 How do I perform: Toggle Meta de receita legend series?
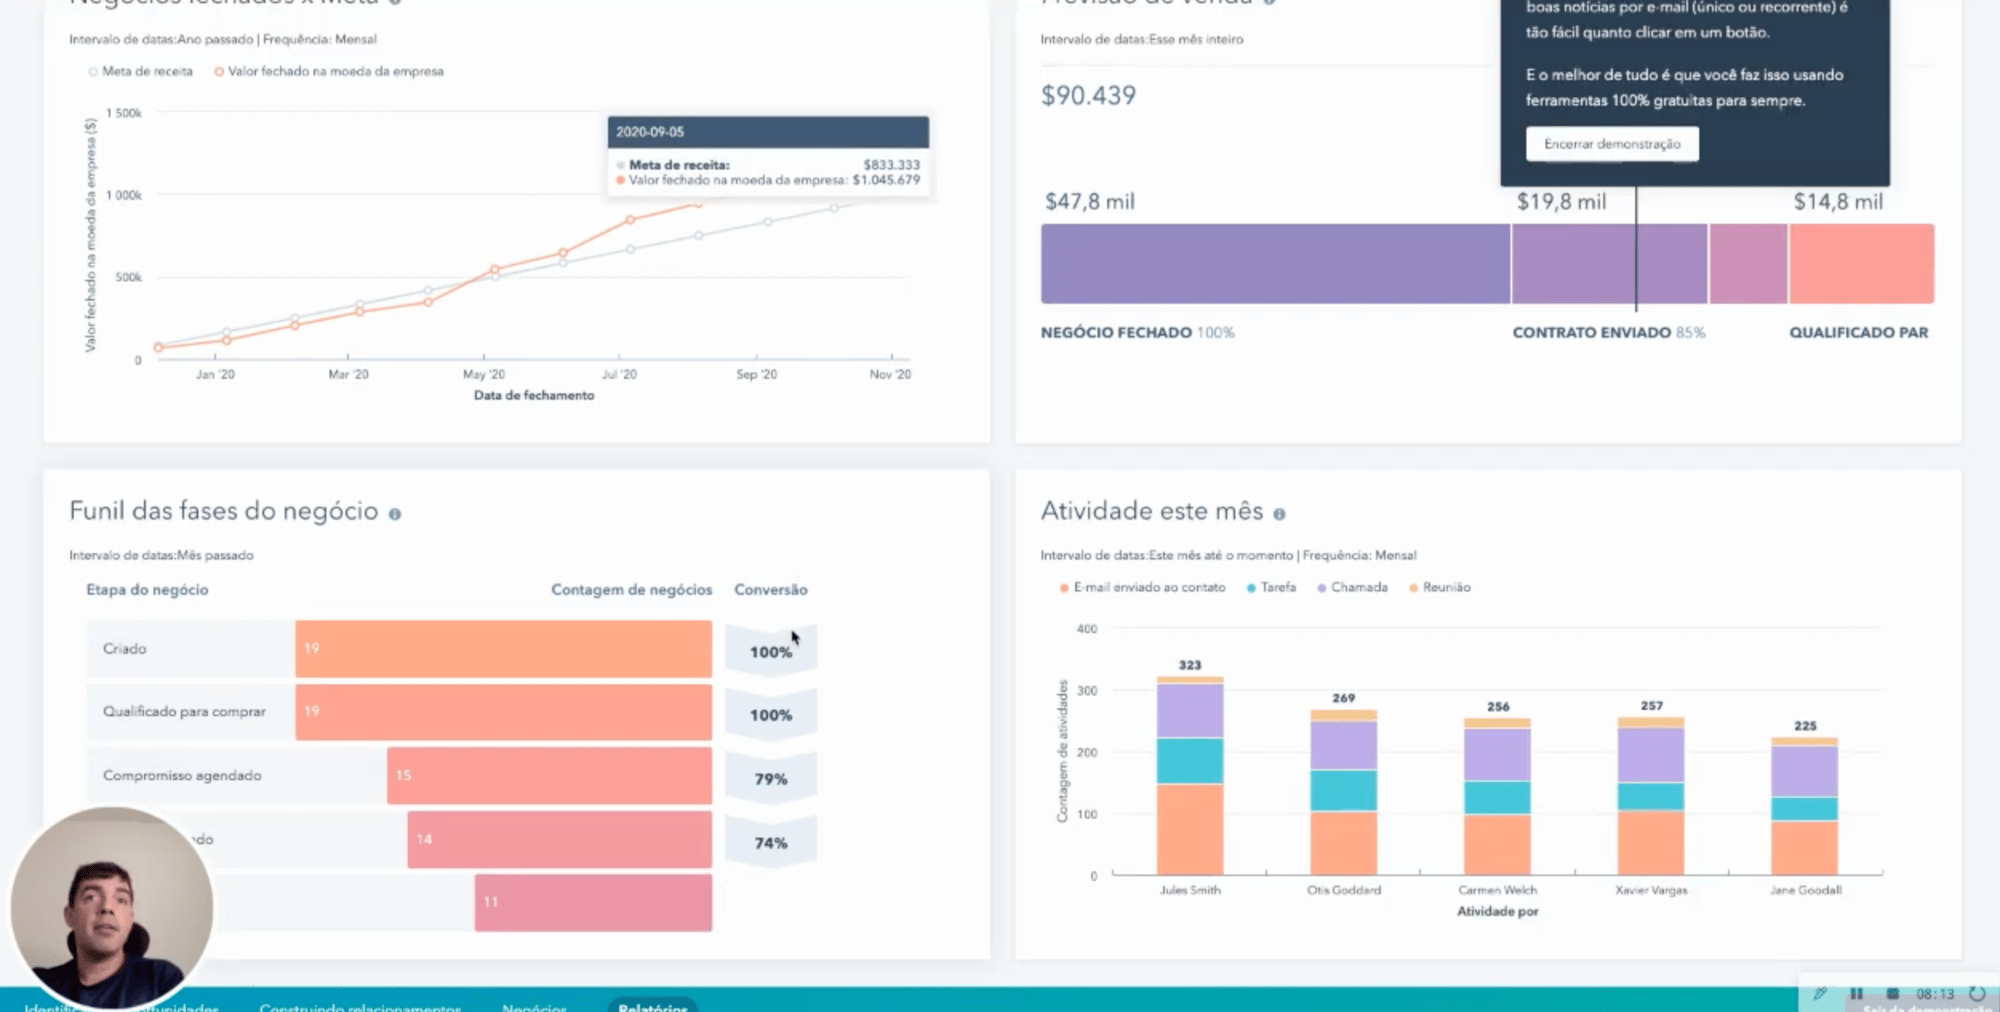(141, 71)
